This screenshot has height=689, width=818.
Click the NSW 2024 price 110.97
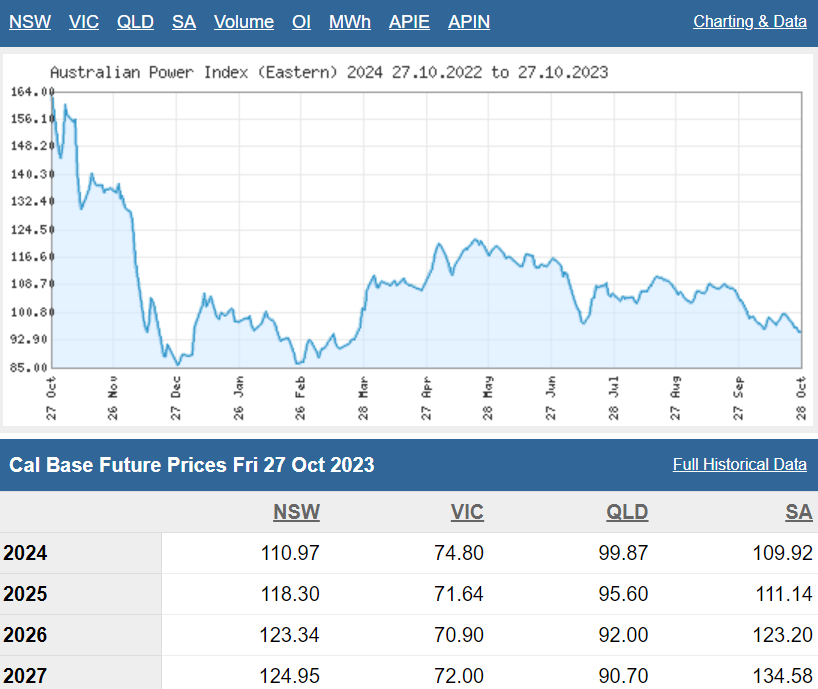pos(288,553)
